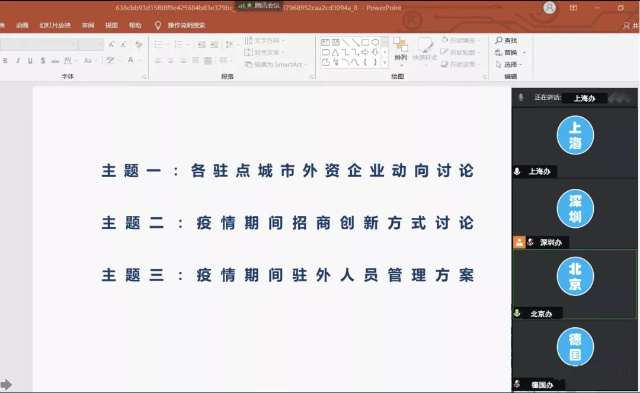
Task: Click the increase font size icon
Action: [111, 44]
